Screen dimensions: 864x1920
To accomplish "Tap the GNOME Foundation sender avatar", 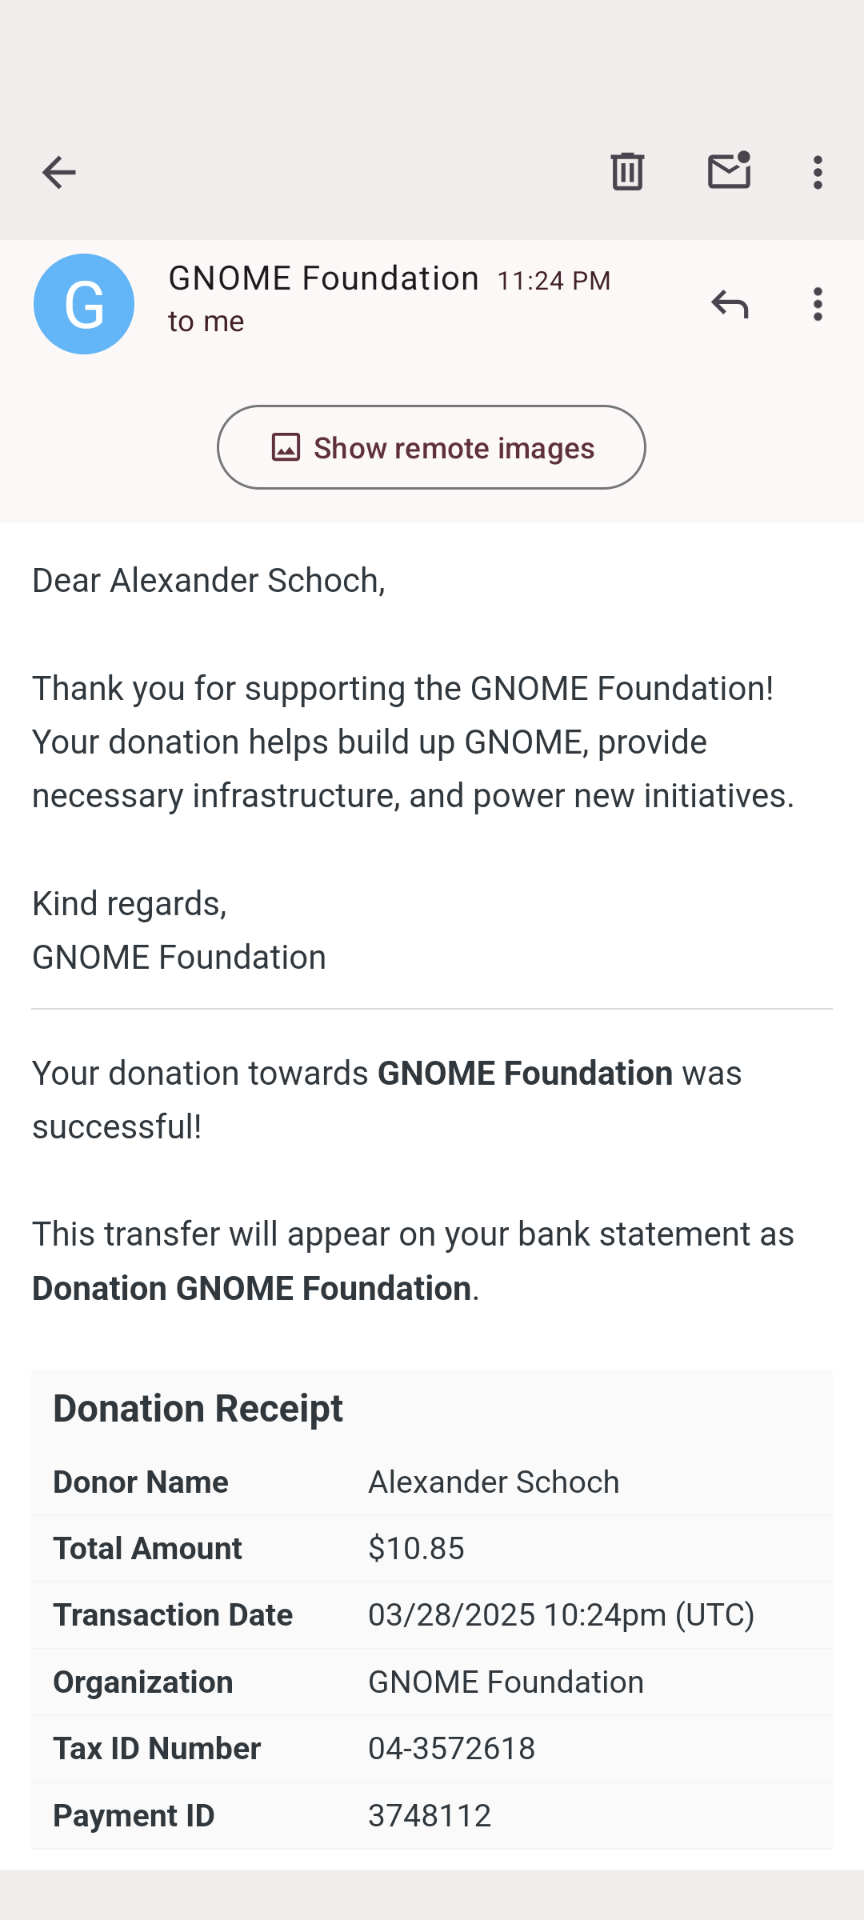I will tap(84, 304).
